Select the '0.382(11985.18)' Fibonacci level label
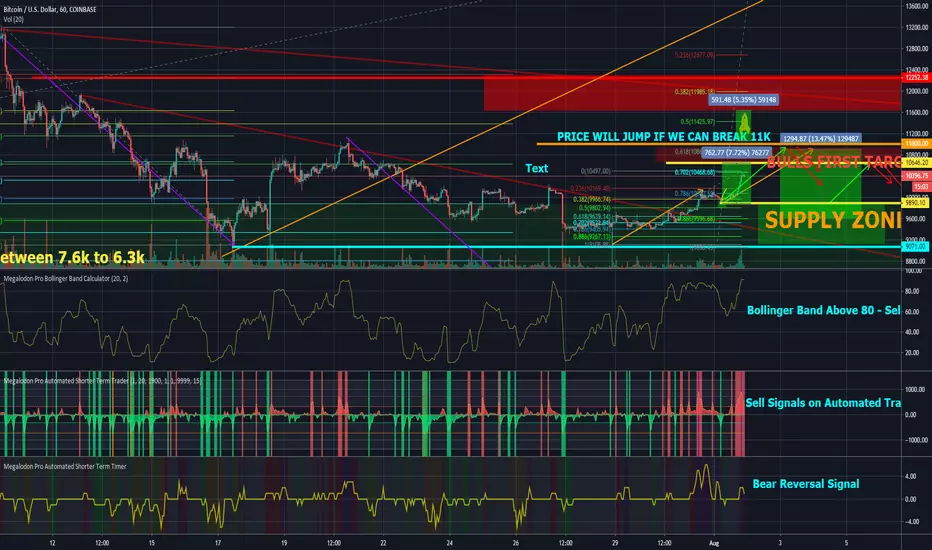 694,92
